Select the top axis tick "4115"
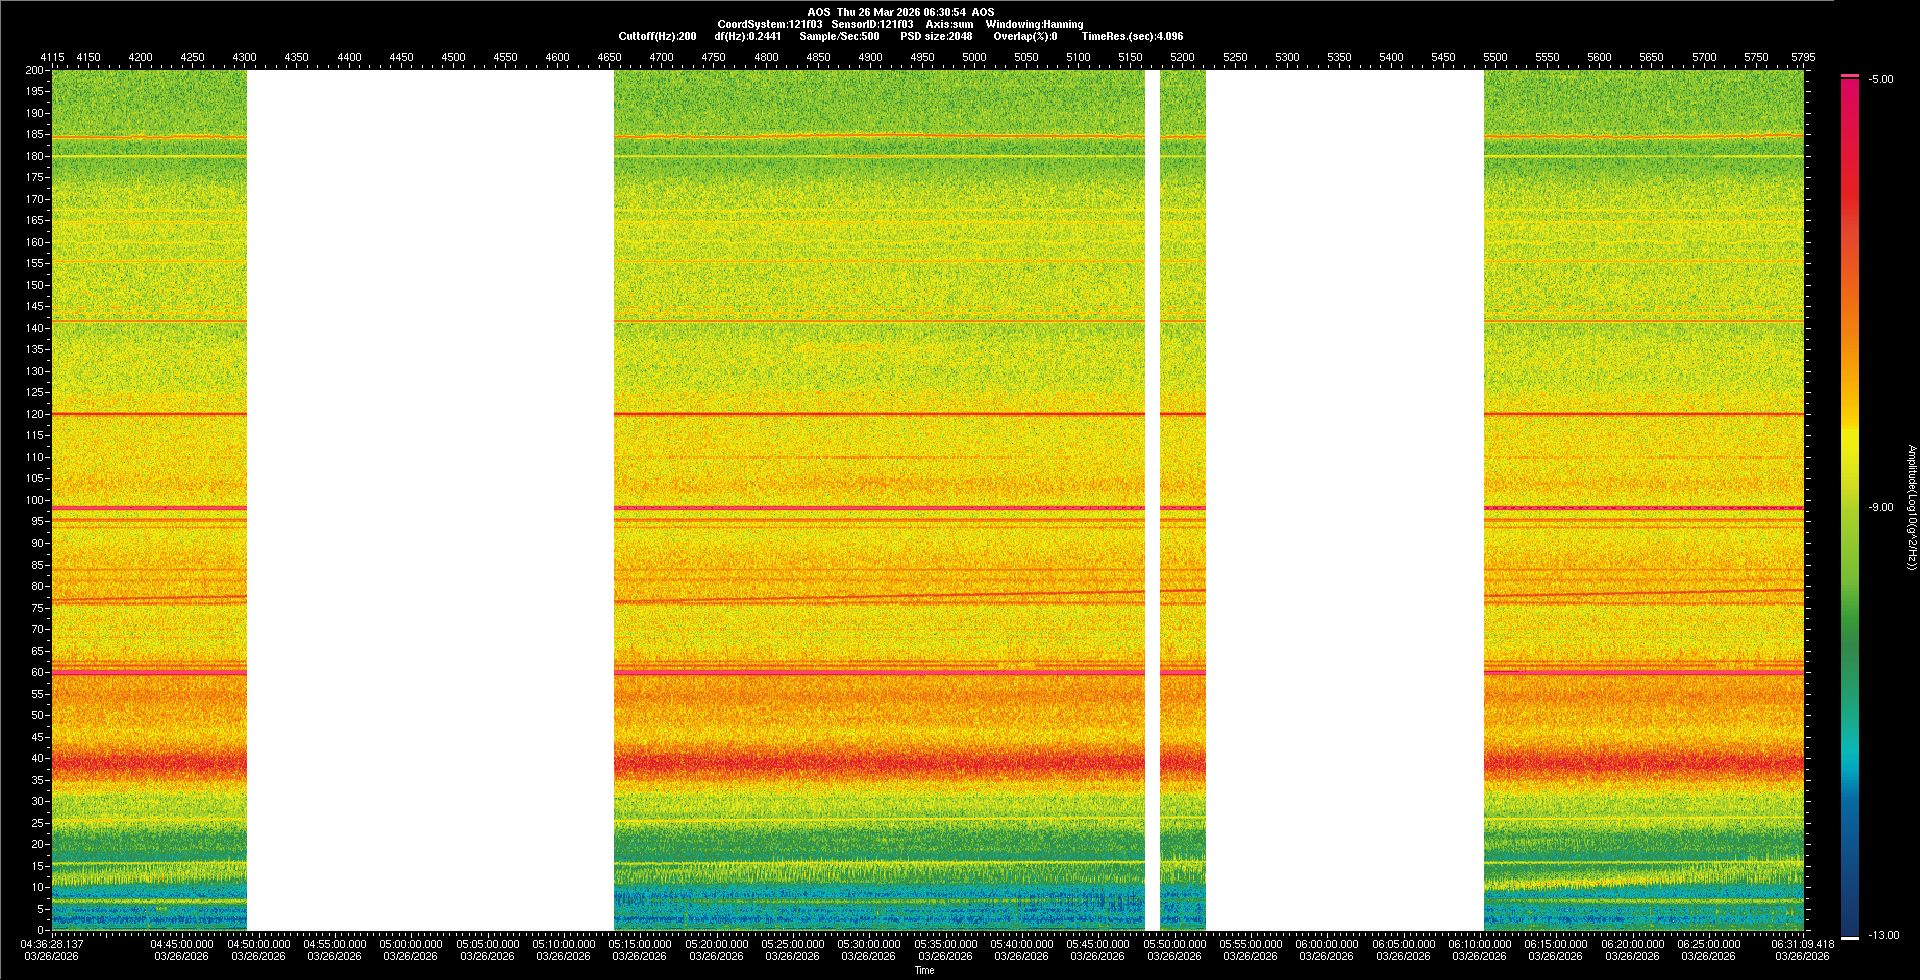 coord(52,57)
